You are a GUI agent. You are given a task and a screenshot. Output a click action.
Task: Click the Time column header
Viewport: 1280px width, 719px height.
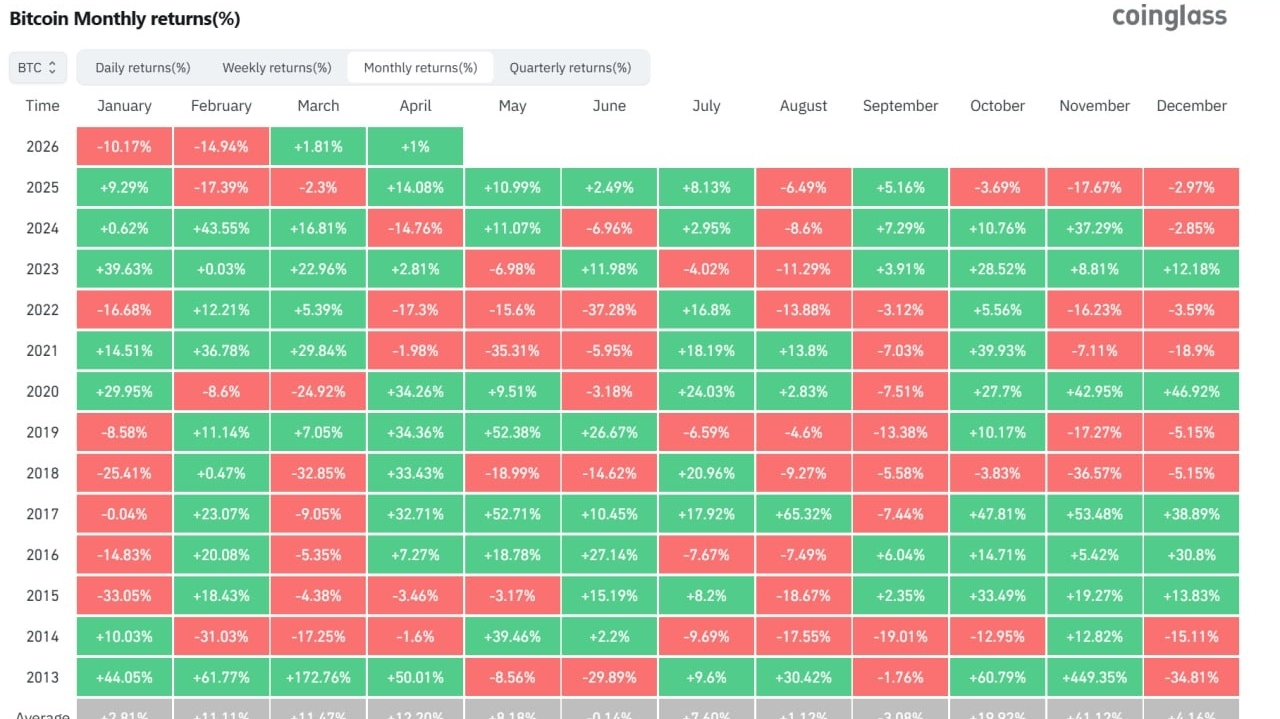[x=43, y=106]
